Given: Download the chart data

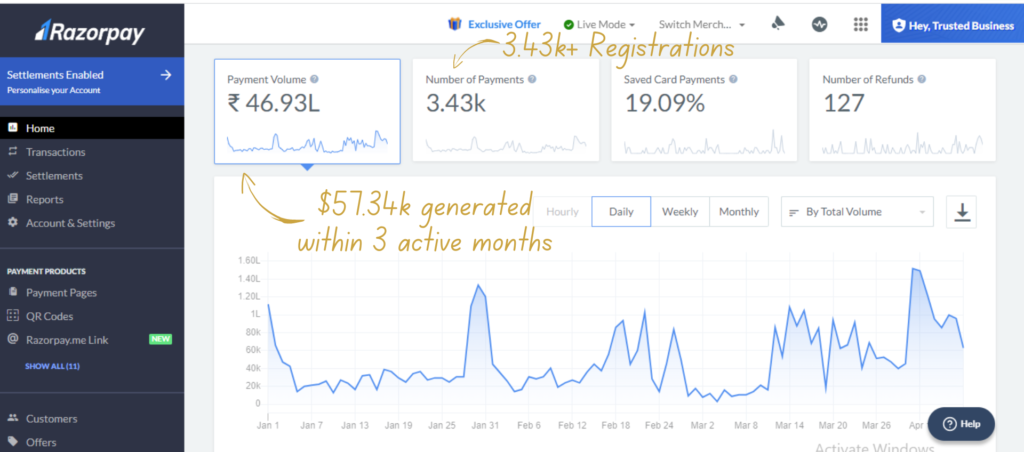Looking at the screenshot, I should point(961,212).
